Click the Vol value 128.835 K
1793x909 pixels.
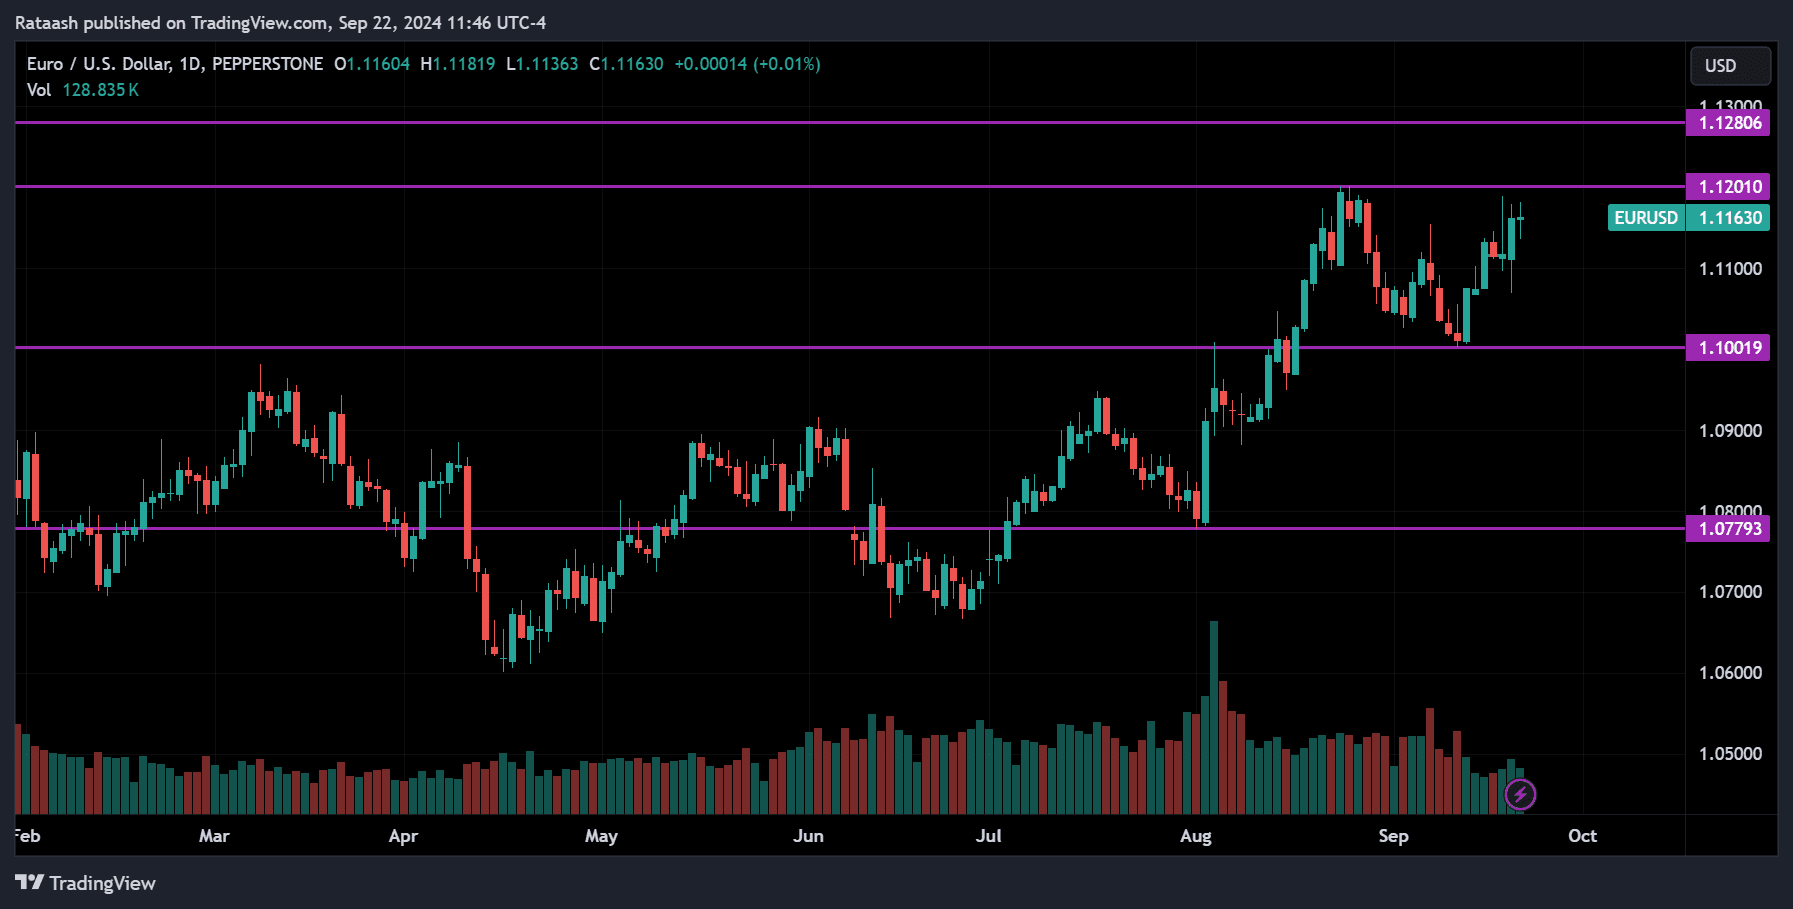pyautogui.click(x=100, y=90)
